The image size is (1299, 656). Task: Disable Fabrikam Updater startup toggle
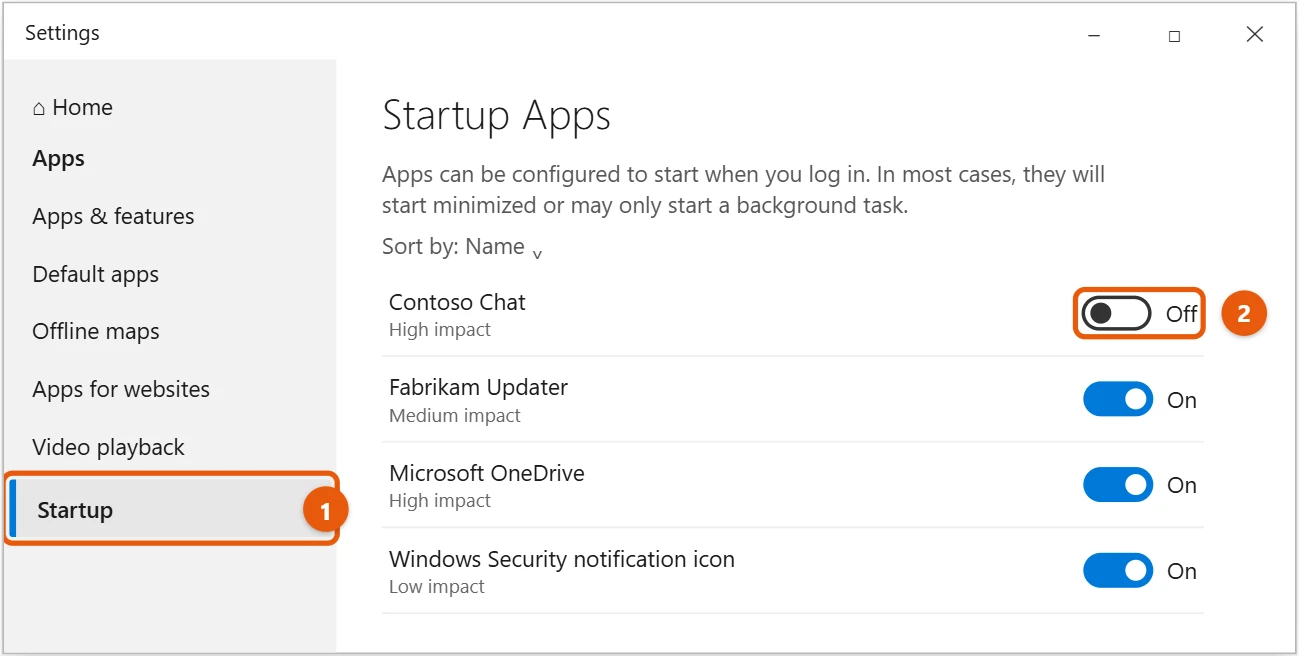[1118, 399]
